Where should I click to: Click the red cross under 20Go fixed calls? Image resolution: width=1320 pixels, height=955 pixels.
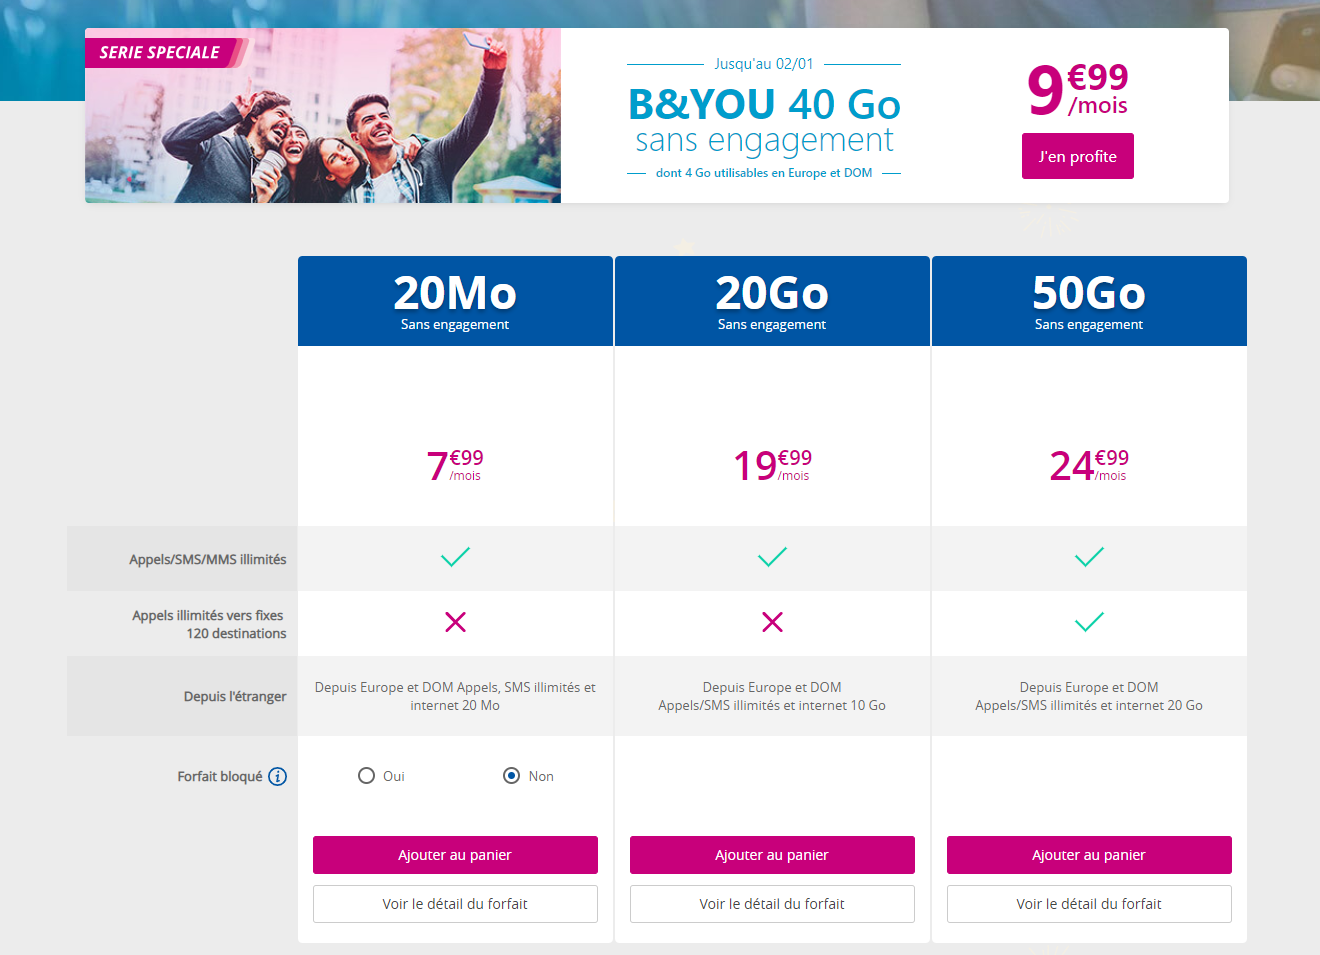click(772, 622)
